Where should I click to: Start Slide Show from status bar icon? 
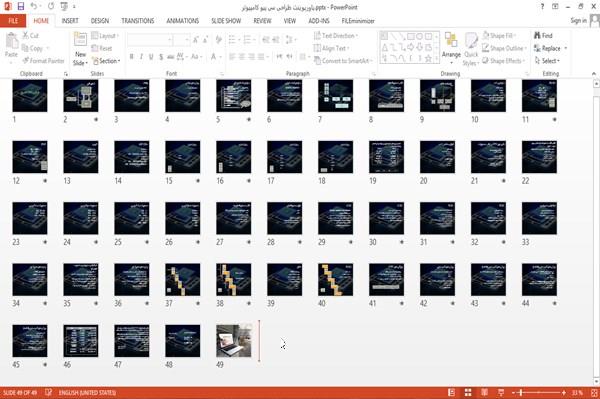pos(501,392)
